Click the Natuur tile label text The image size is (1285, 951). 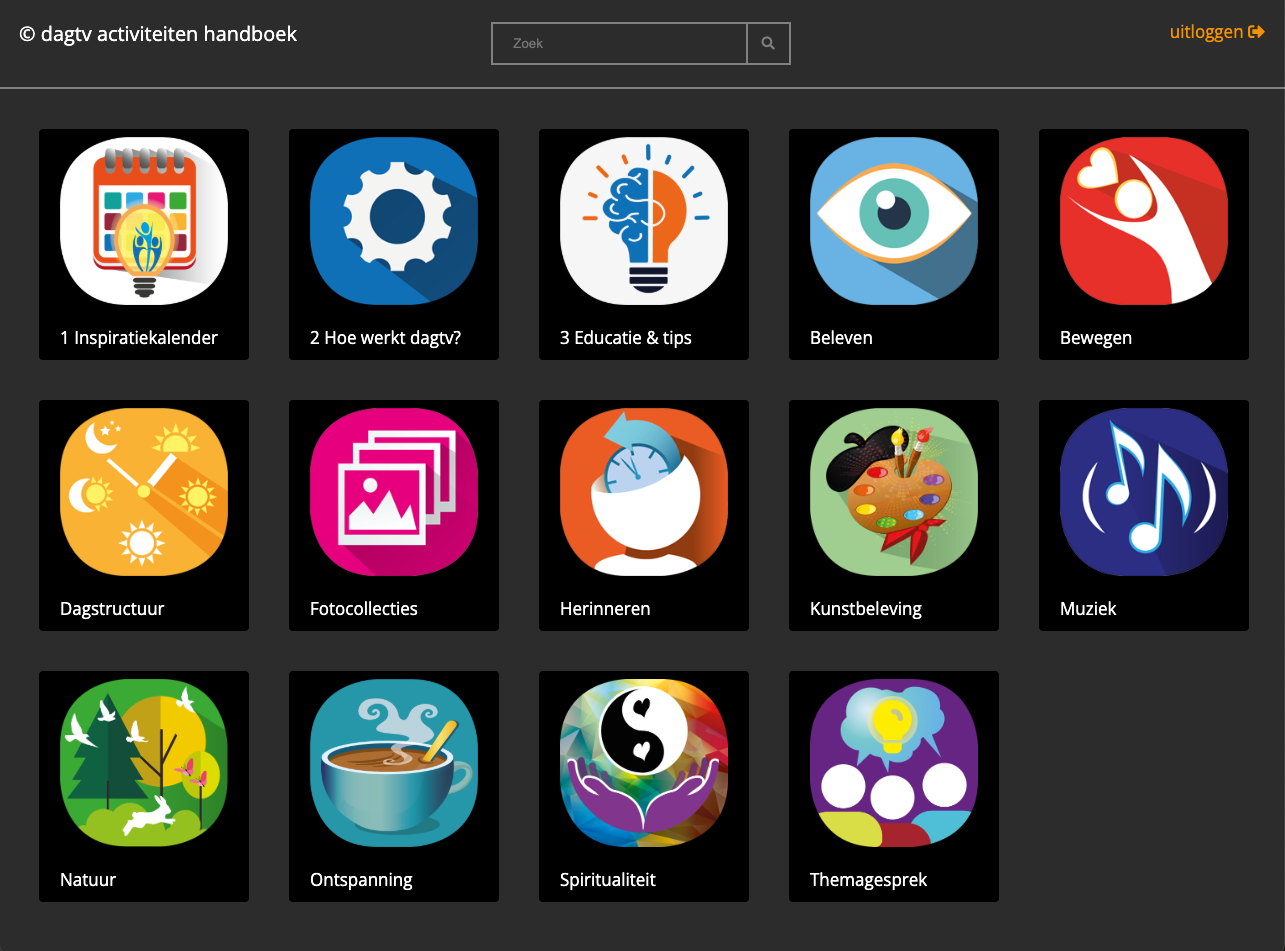tap(88, 880)
